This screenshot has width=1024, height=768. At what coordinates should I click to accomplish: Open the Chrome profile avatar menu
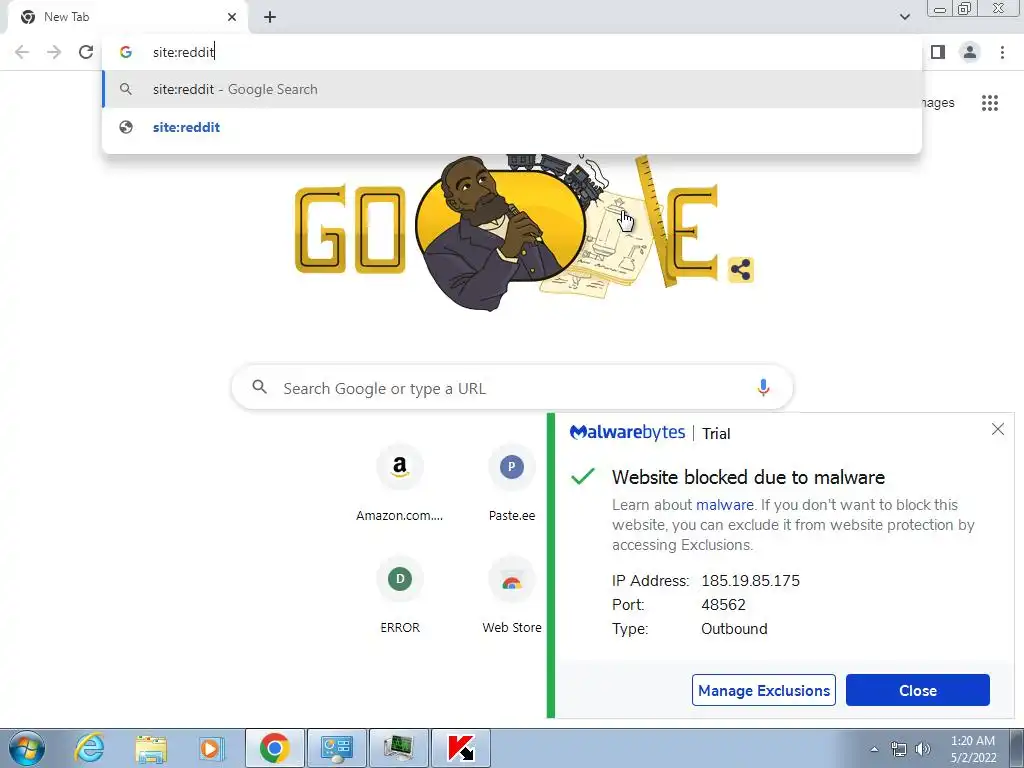[x=970, y=52]
